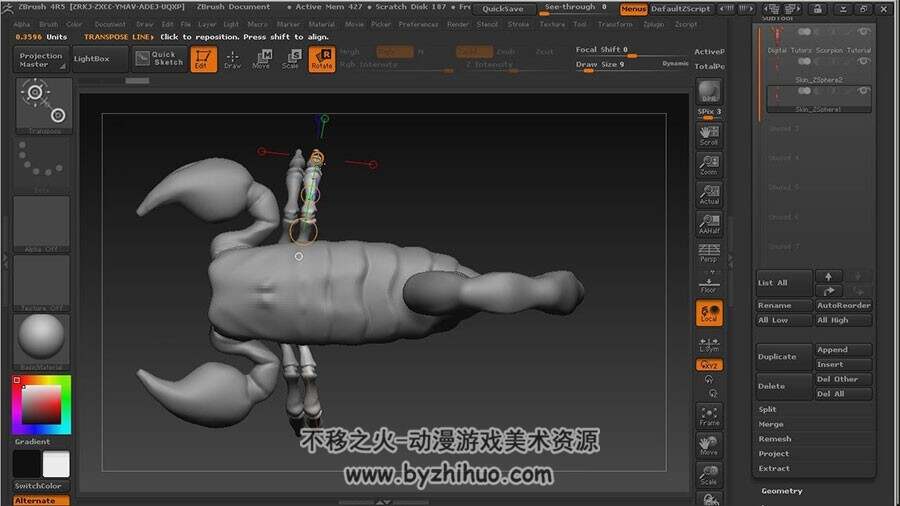Switch to the Move transpose tool
The height and width of the screenshot is (506, 900).
(262, 59)
